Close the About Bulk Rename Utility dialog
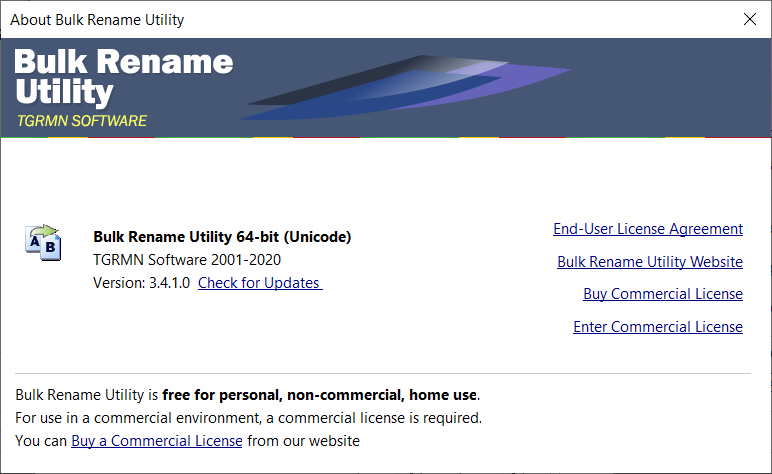Screen dimensions: 772x474 pos(749,19)
